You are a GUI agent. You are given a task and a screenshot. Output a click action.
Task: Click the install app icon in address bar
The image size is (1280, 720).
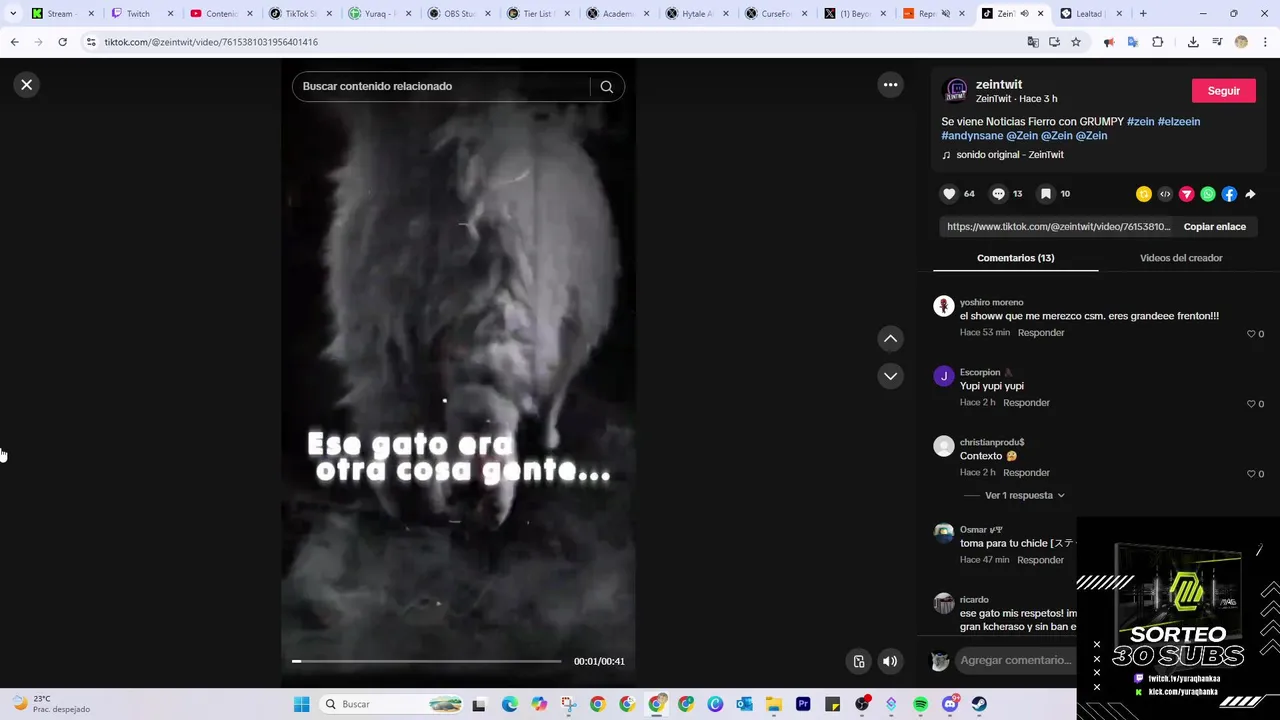[x=1054, y=42]
